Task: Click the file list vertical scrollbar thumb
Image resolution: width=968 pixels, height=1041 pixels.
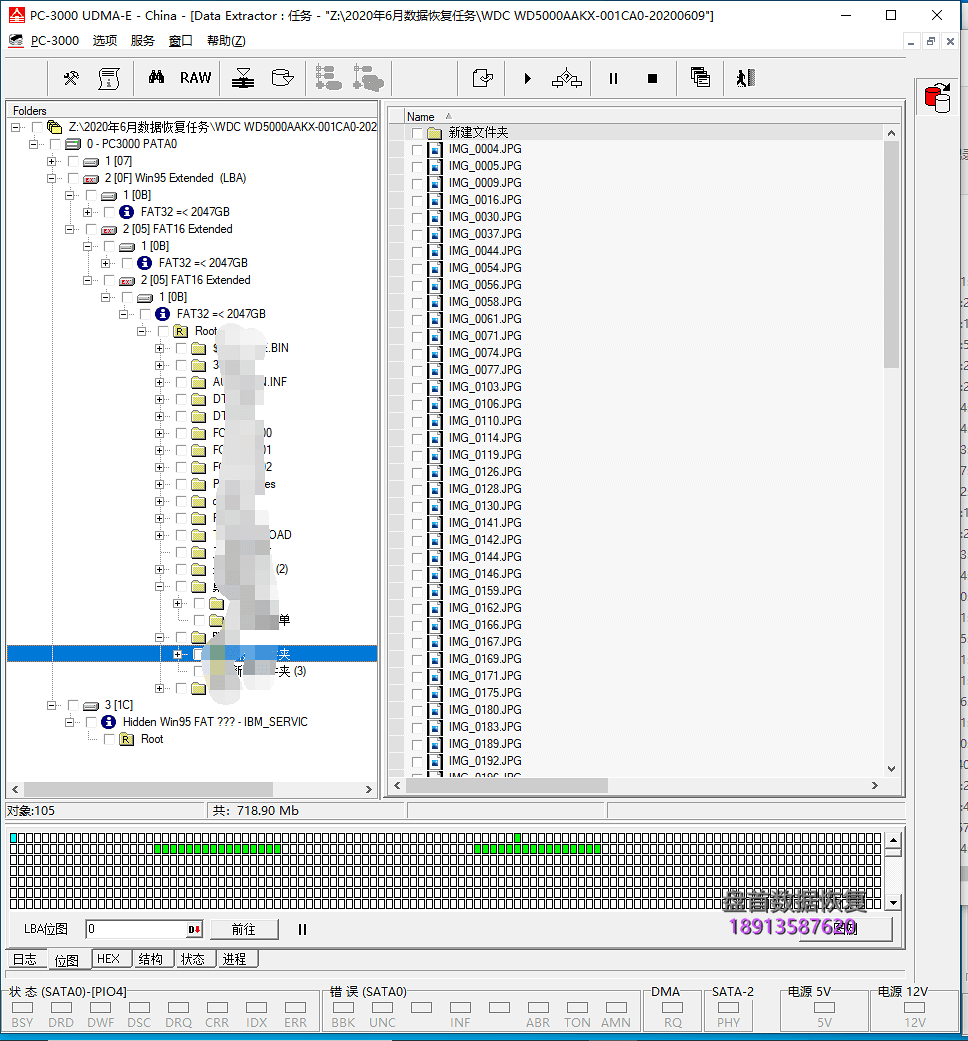Action: 891,254
